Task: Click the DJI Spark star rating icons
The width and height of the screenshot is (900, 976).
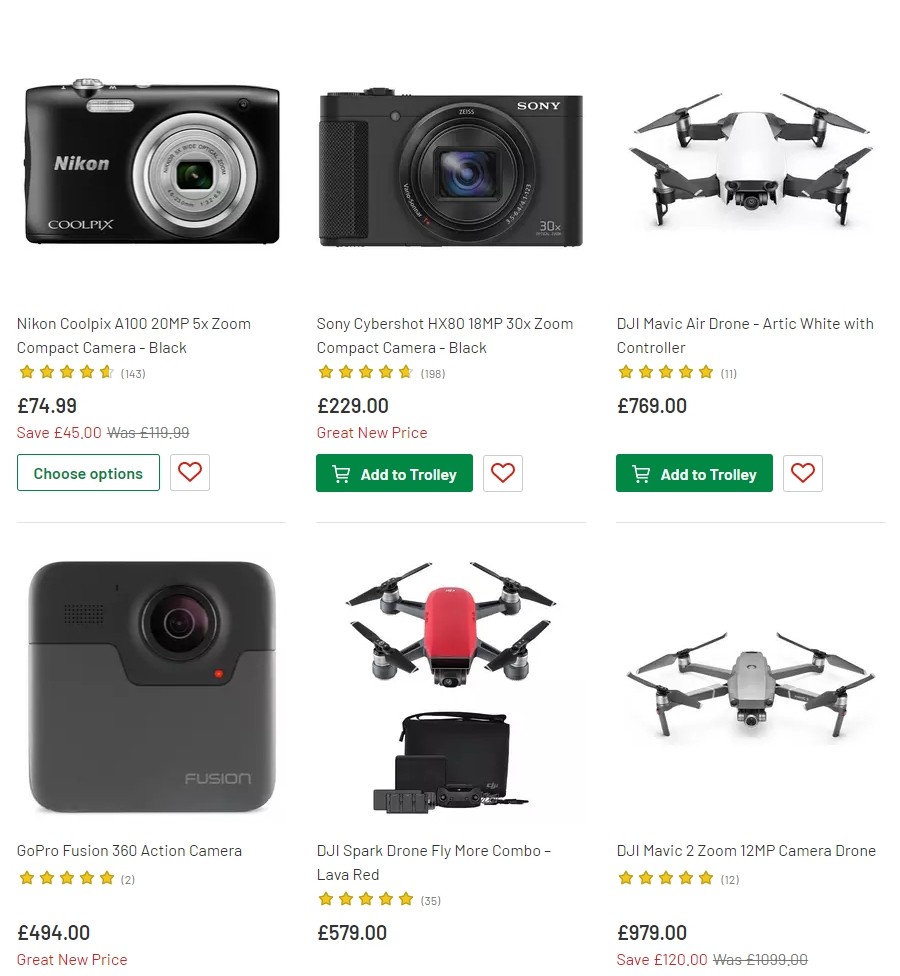Action: click(x=366, y=899)
